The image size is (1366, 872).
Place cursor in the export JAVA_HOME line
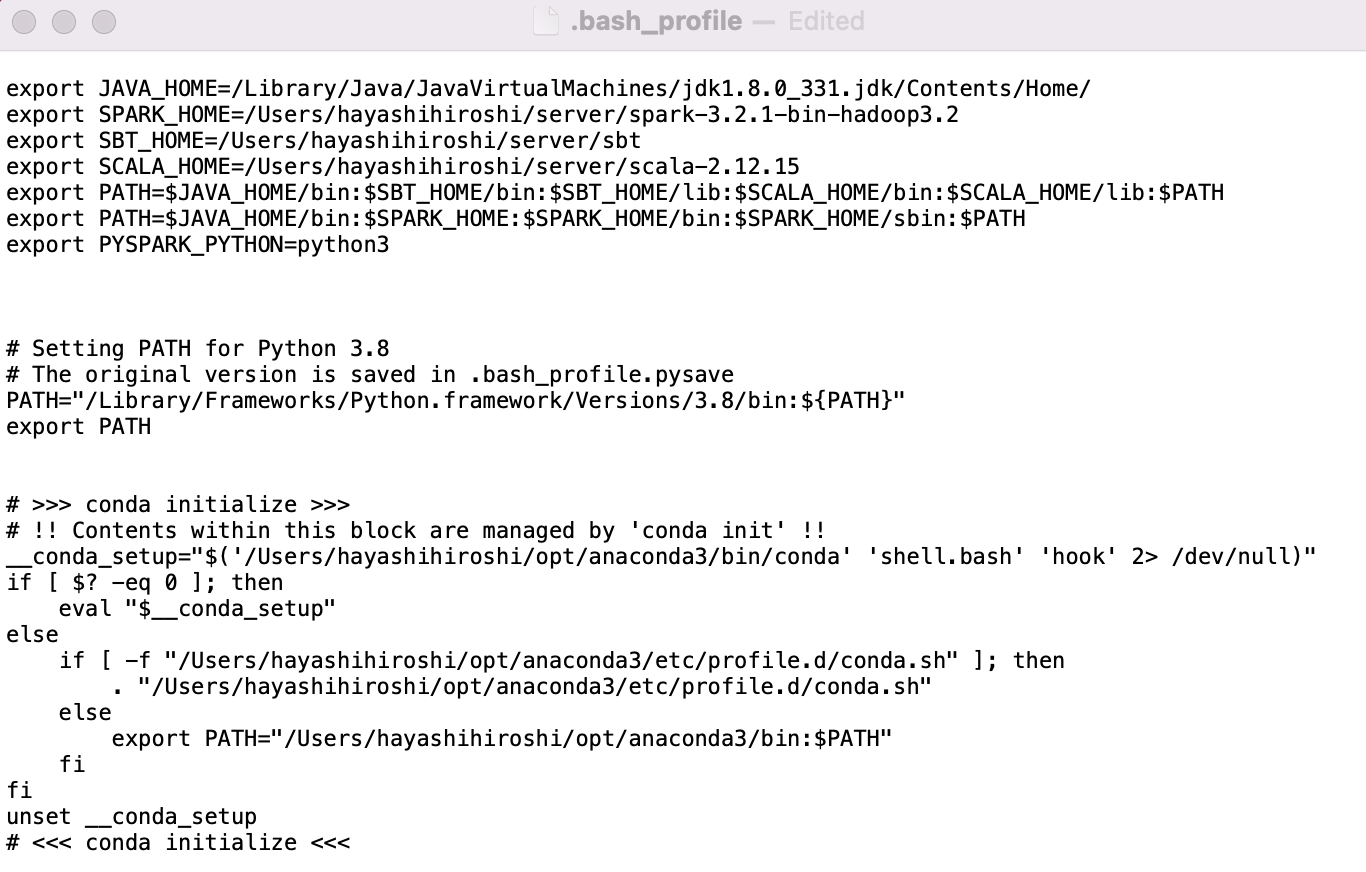(x=548, y=89)
